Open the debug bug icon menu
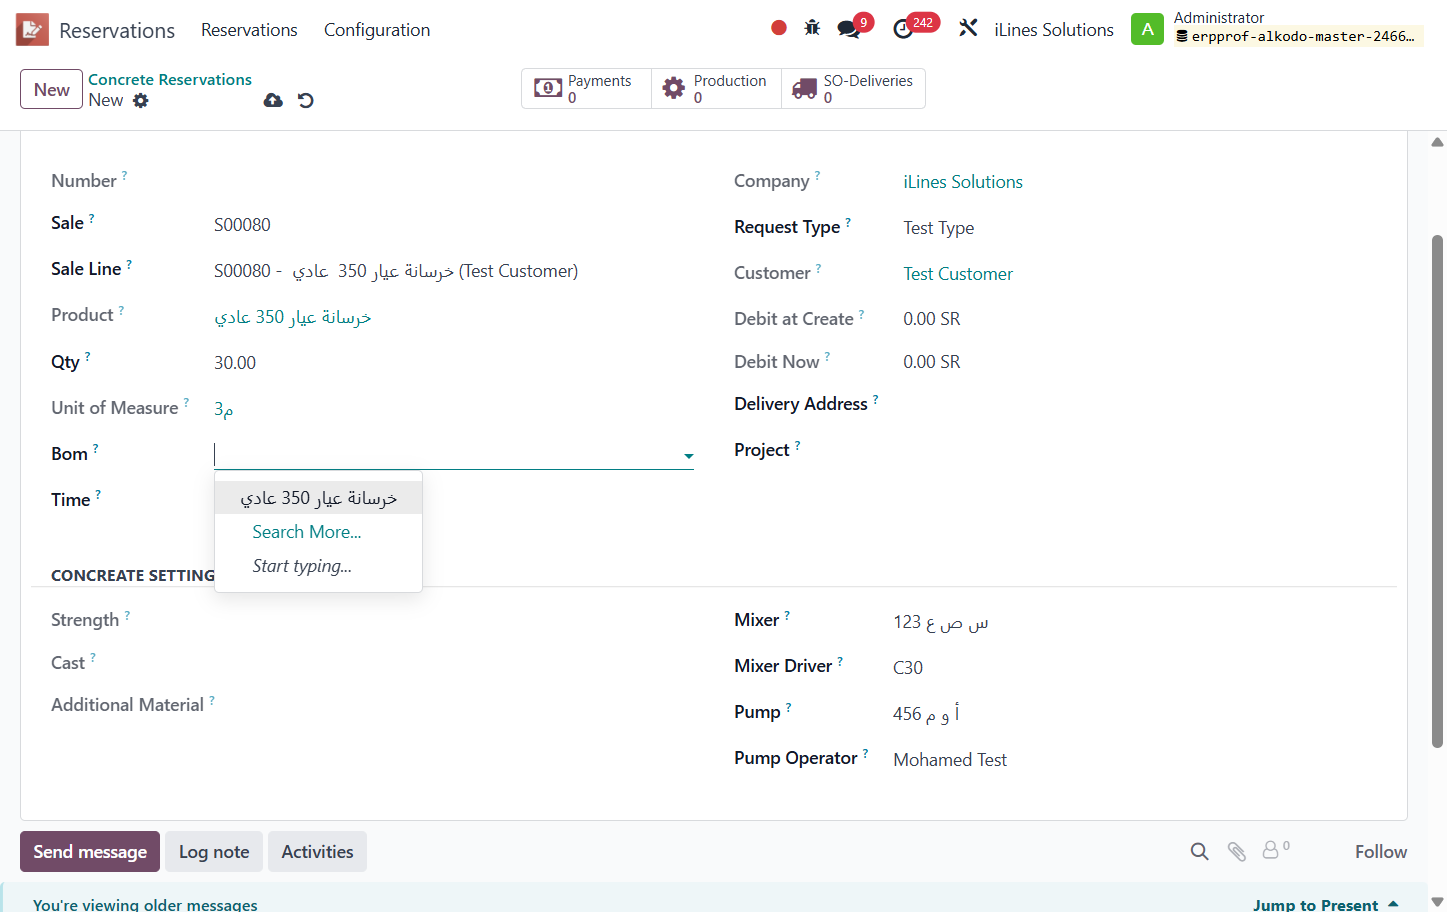Image resolution: width=1447 pixels, height=912 pixels. click(812, 28)
